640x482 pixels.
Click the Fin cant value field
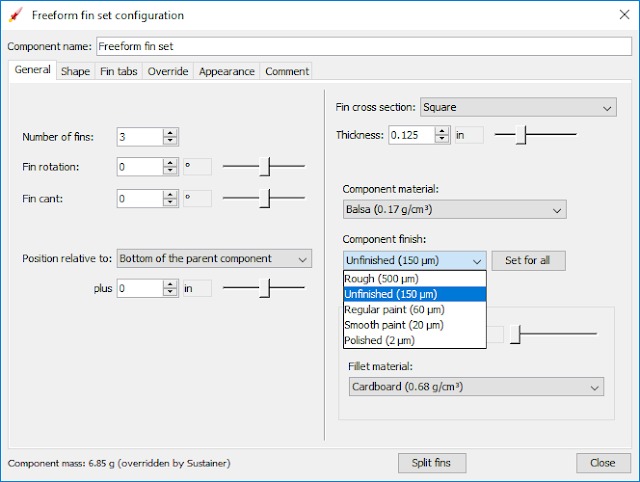(x=140, y=199)
